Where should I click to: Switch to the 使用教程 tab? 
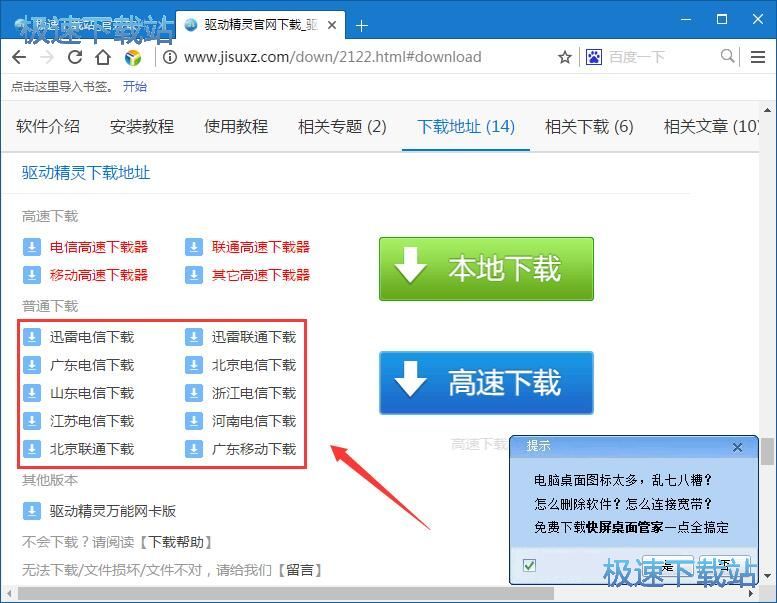pyautogui.click(x=236, y=126)
